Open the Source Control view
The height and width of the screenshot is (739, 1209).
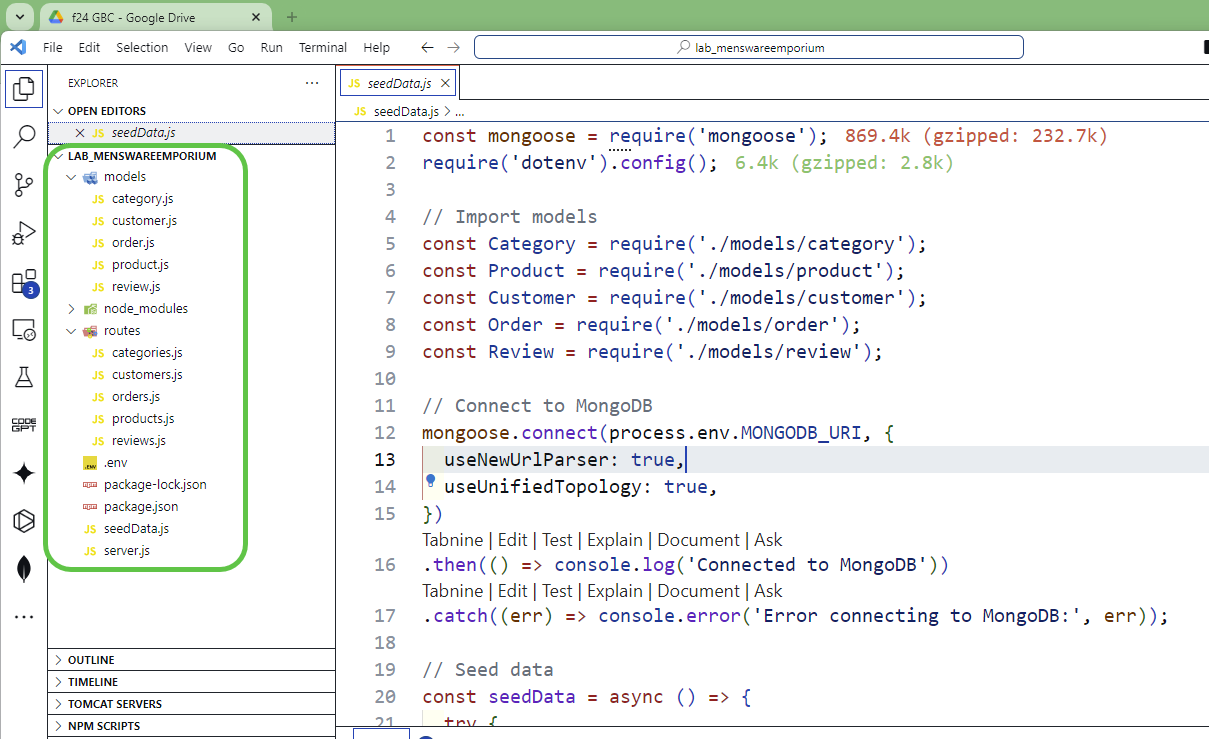[24, 185]
